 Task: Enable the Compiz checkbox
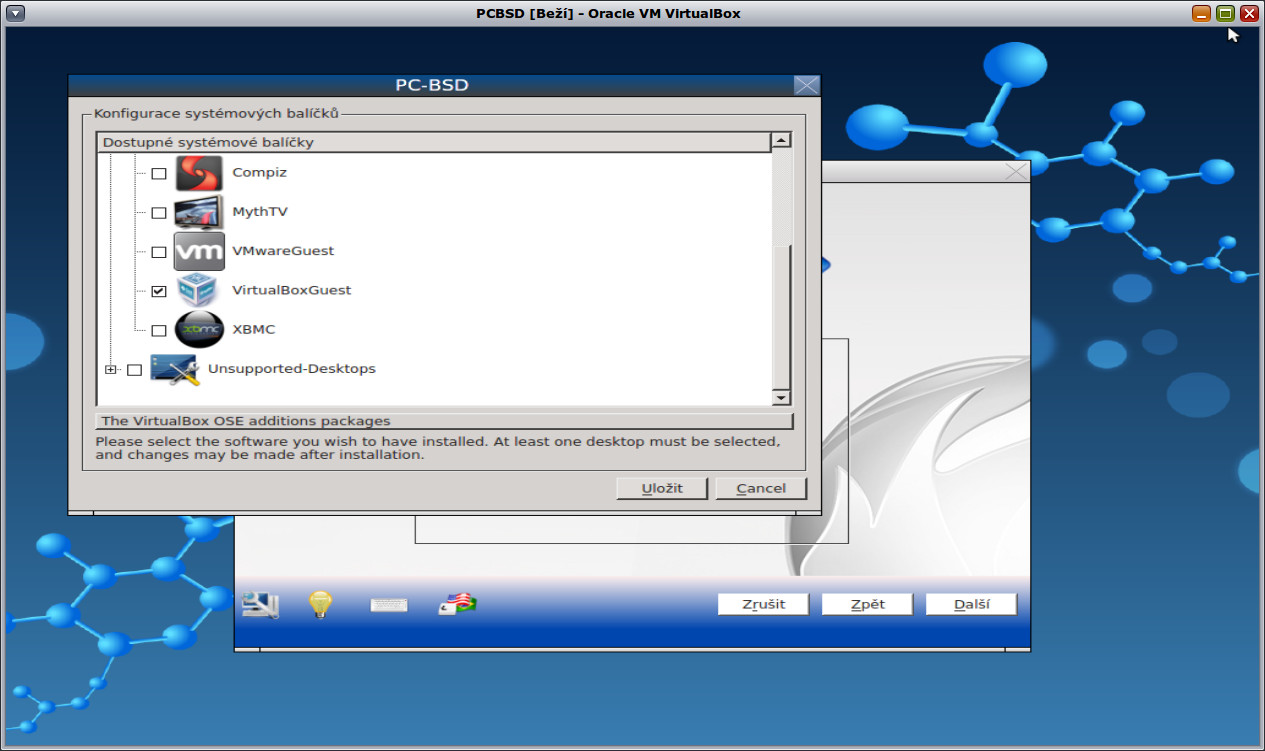[x=157, y=172]
